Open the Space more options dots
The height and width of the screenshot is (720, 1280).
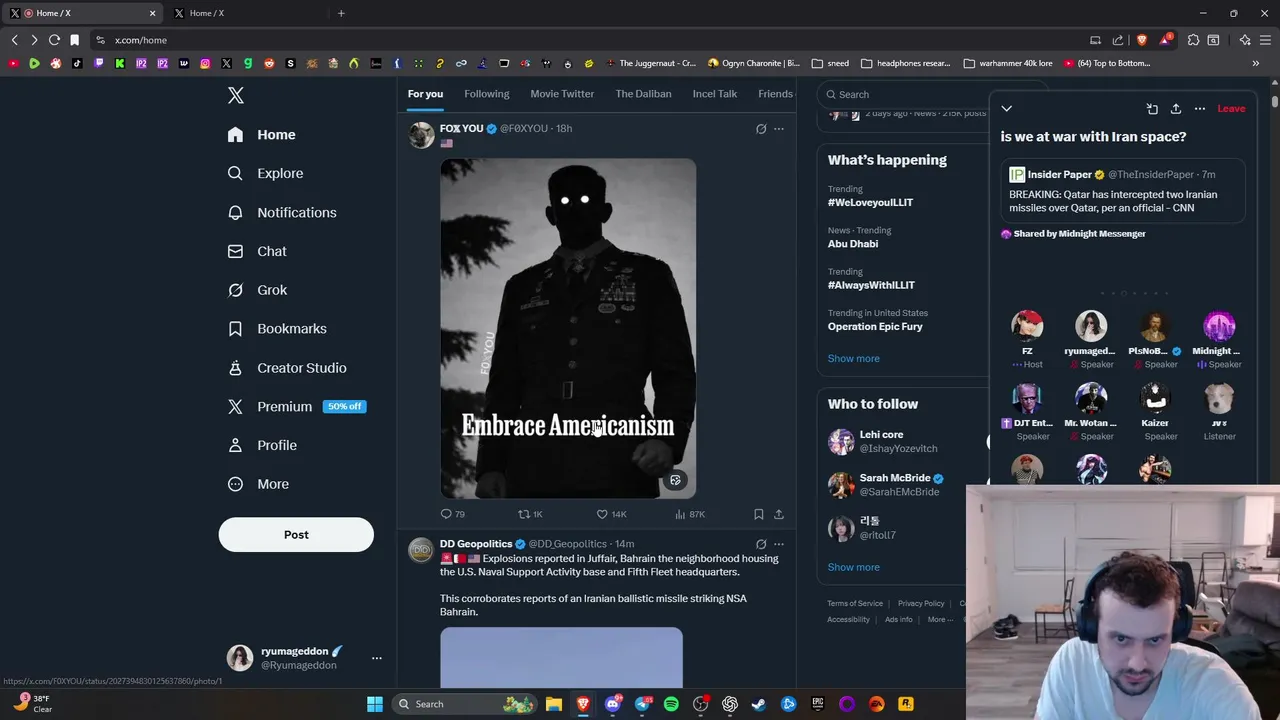click(x=1200, y=109)
